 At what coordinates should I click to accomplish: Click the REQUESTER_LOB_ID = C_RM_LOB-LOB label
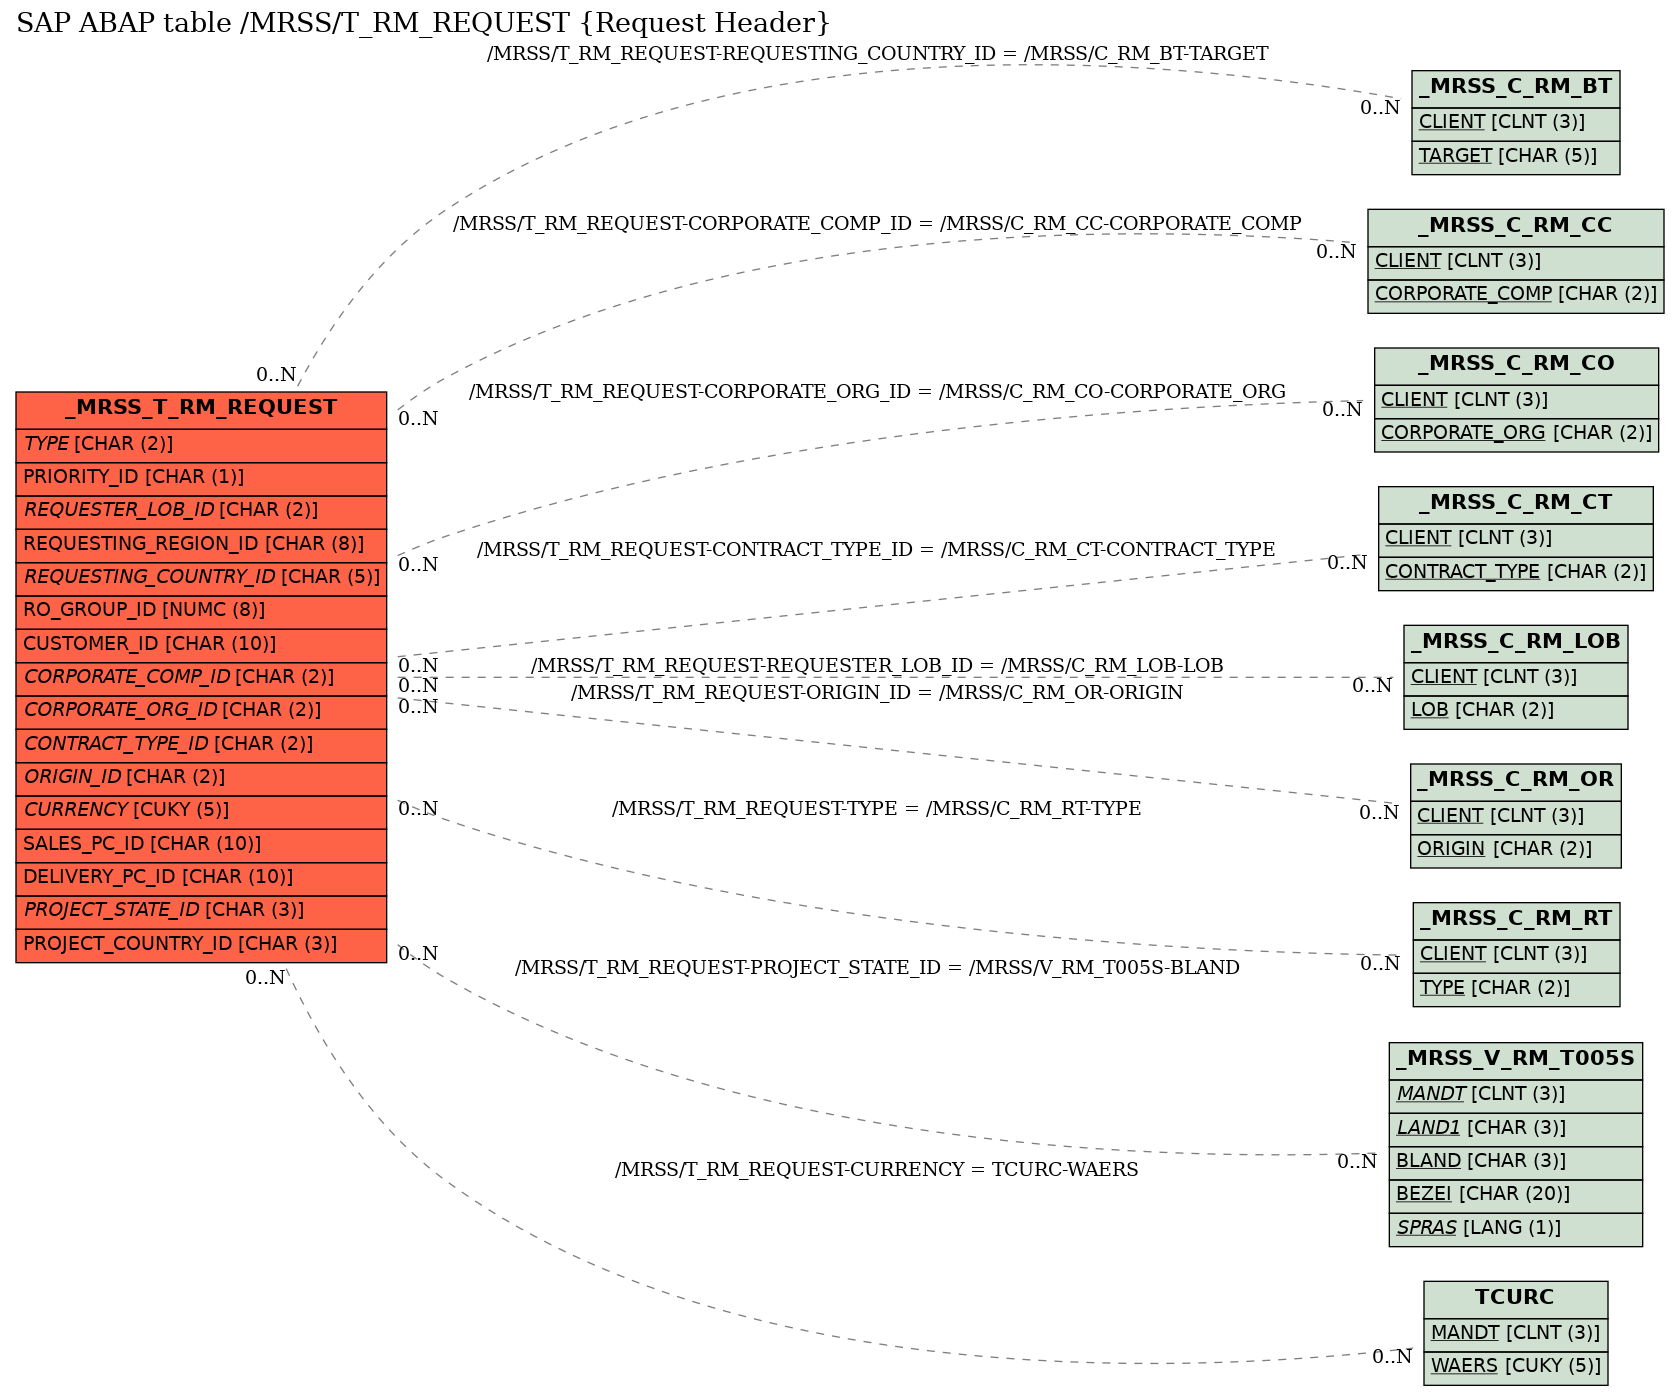877,666
